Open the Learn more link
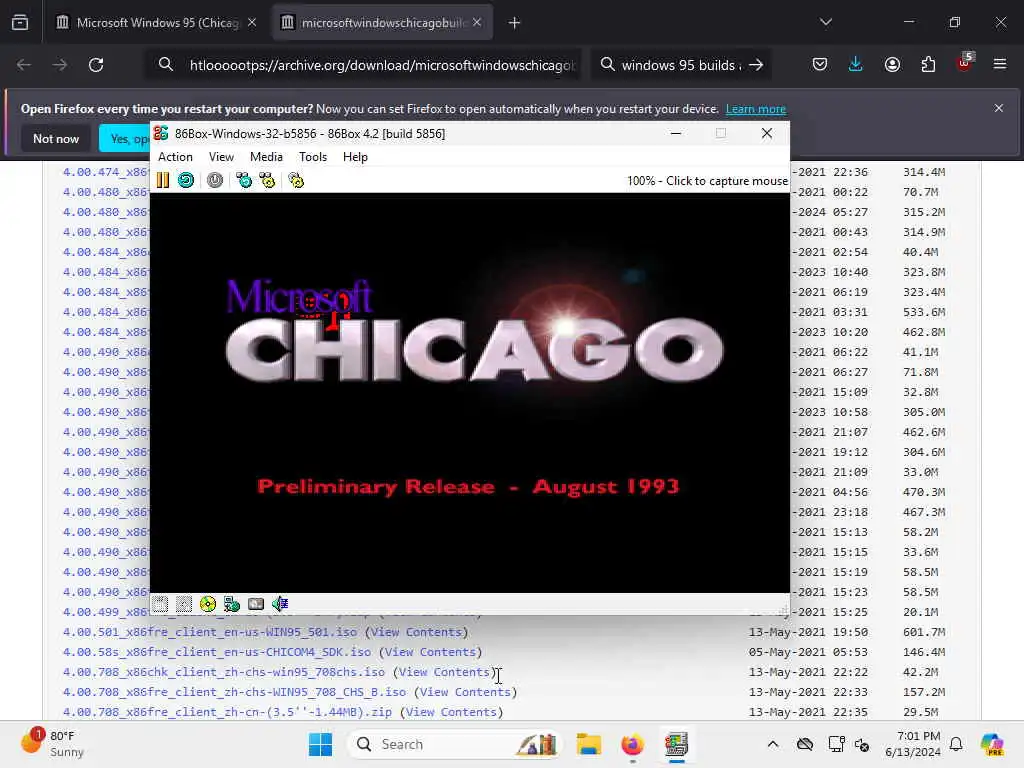The image size is (1024, 768). pyautogui.click(x=756, y=109)
